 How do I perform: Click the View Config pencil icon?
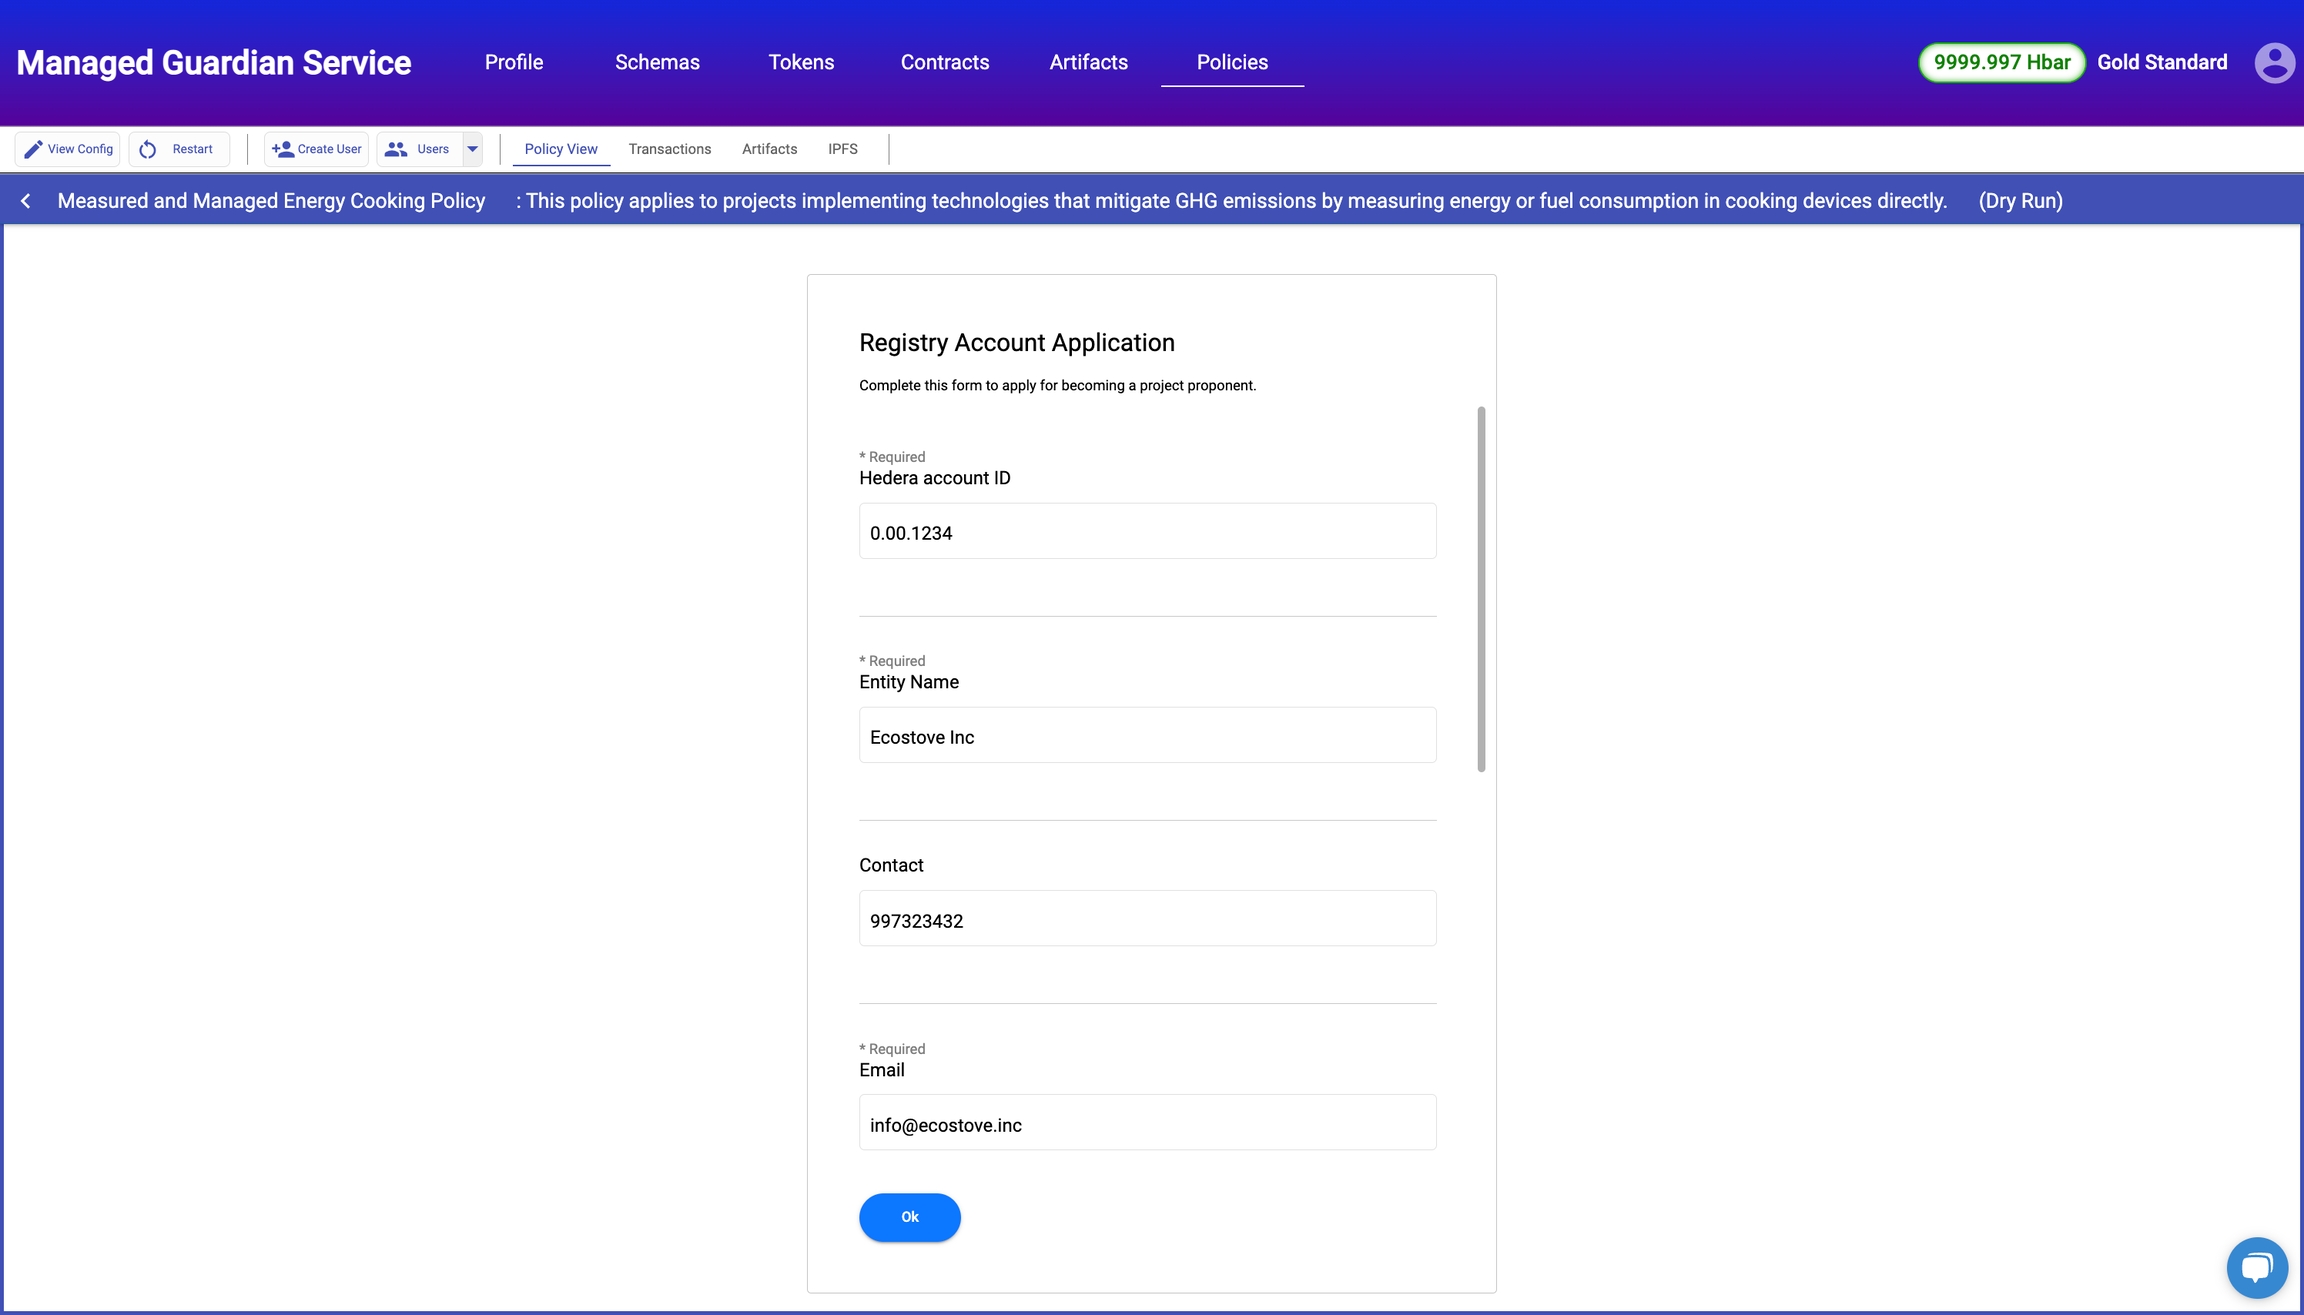click(33, 149)
